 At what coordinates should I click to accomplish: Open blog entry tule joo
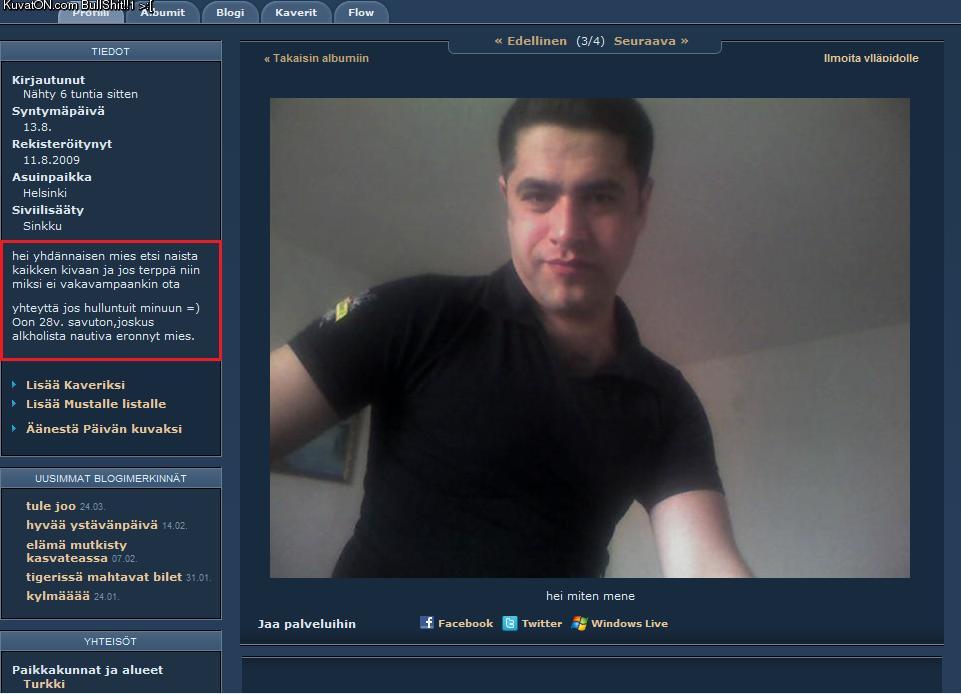[x=51, y=506]
